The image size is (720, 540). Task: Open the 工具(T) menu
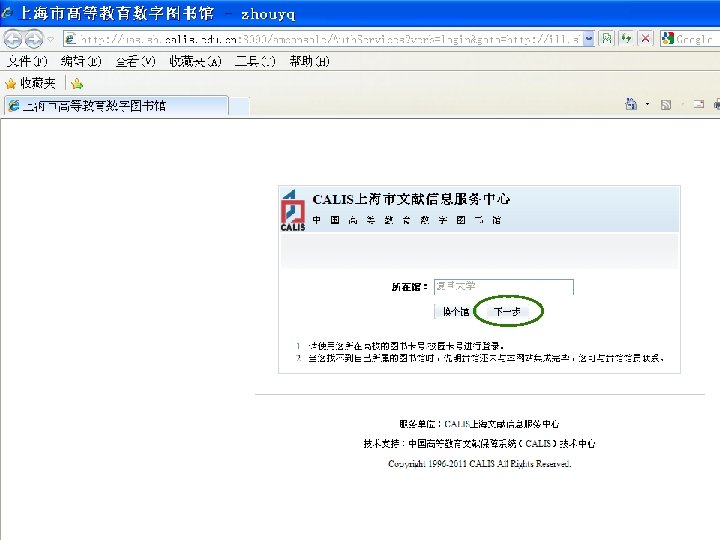[255, 61]
